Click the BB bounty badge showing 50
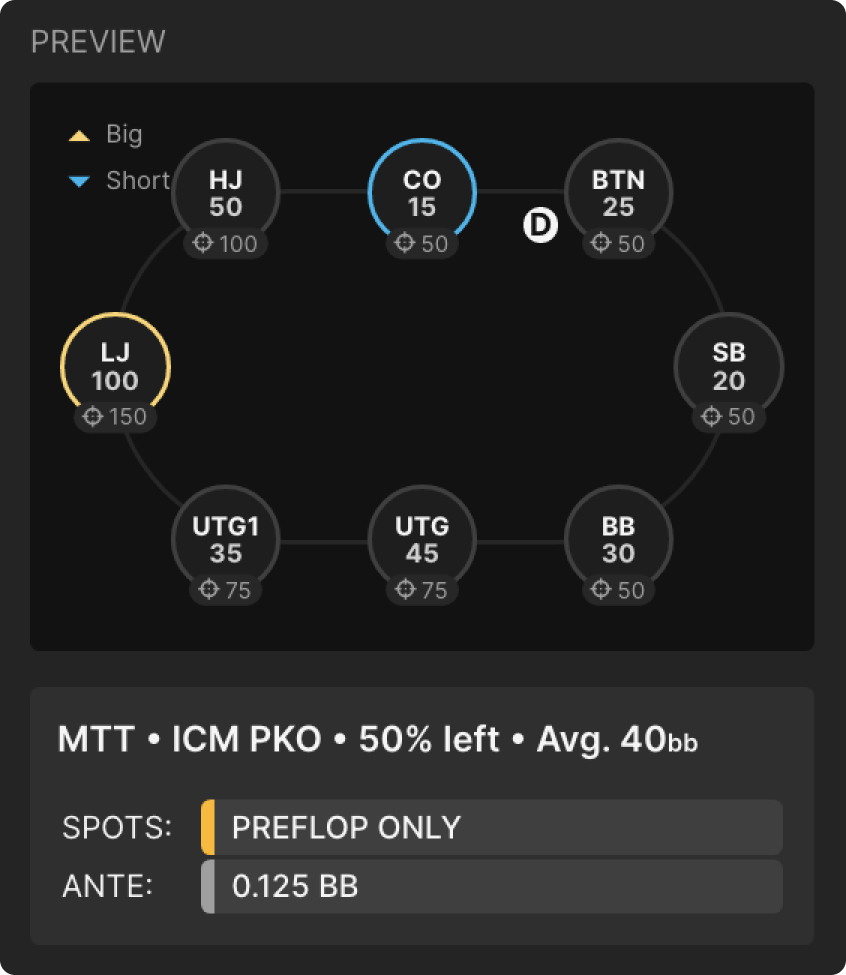The height and width of the screenshot is (975, 846). pos(618,590)
